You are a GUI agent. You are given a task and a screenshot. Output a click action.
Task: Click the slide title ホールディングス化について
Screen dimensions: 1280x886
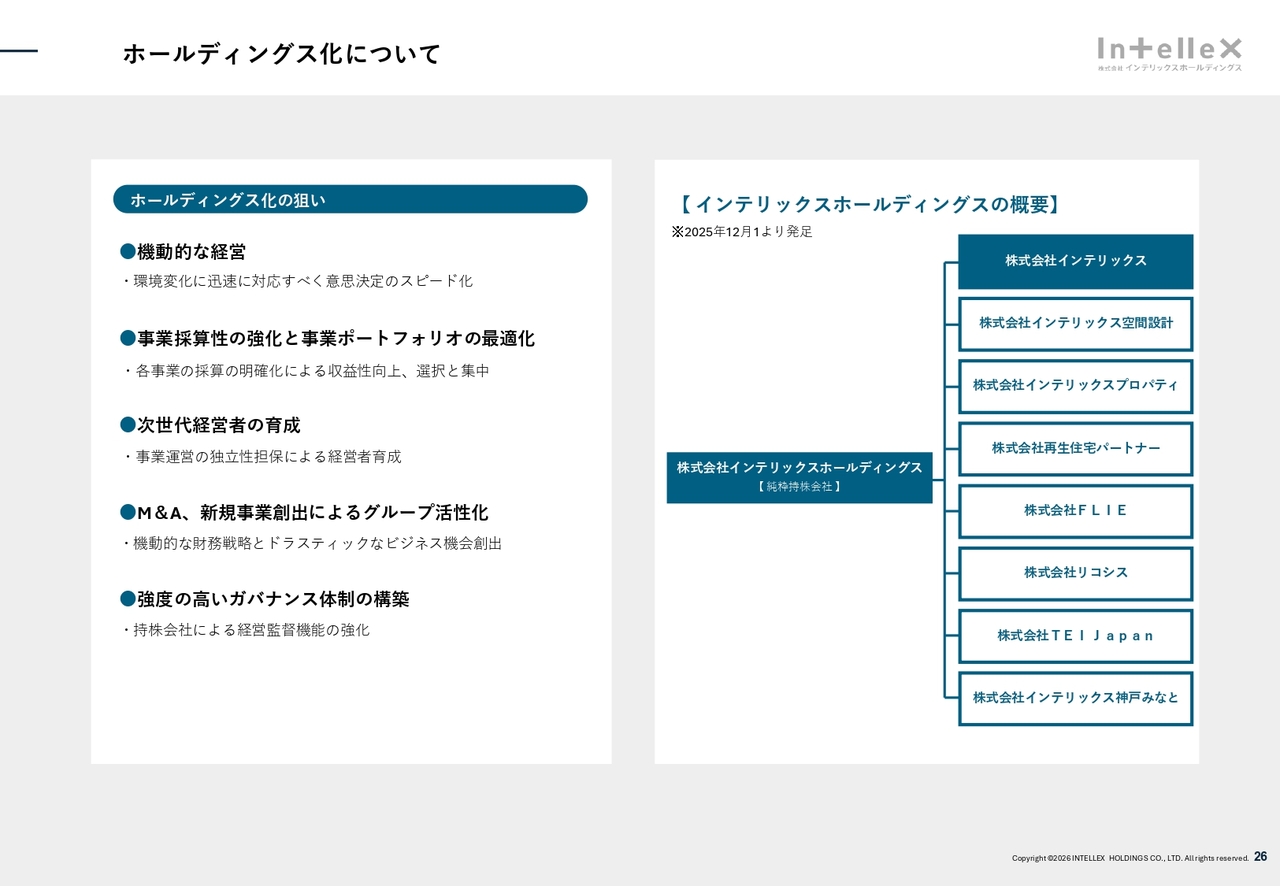(281, 54)
